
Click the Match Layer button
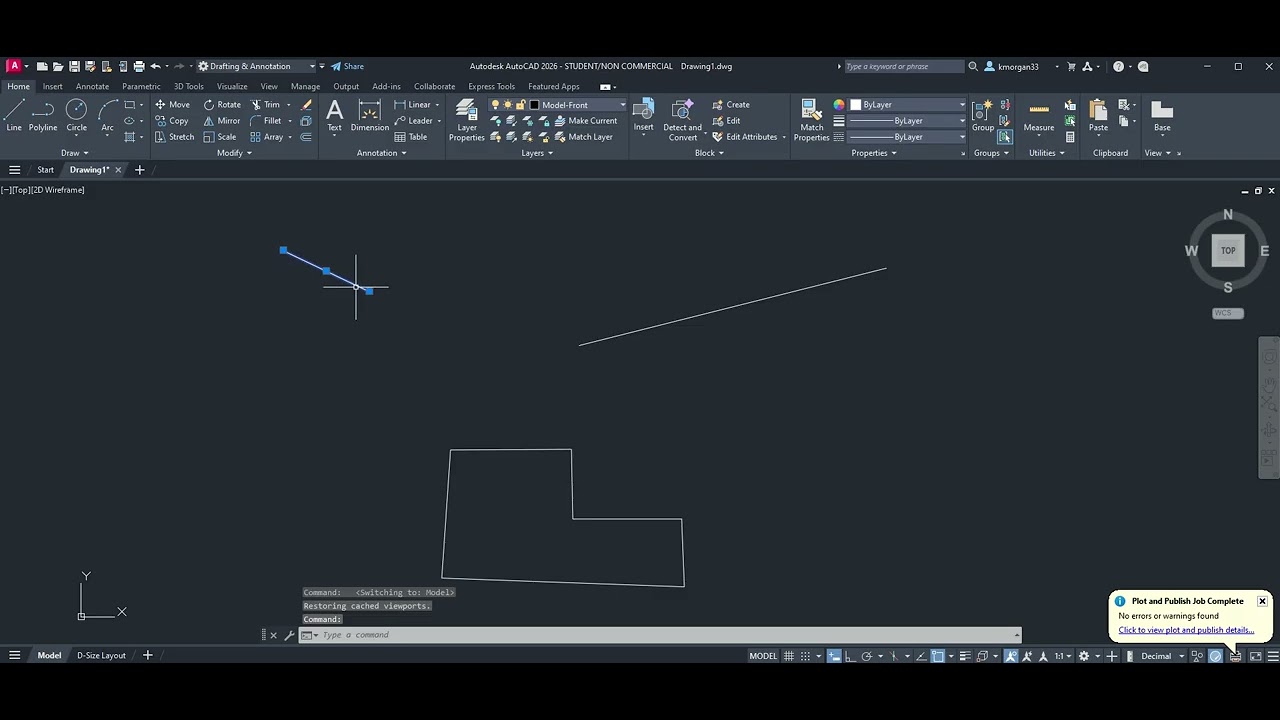pos(582,137)
